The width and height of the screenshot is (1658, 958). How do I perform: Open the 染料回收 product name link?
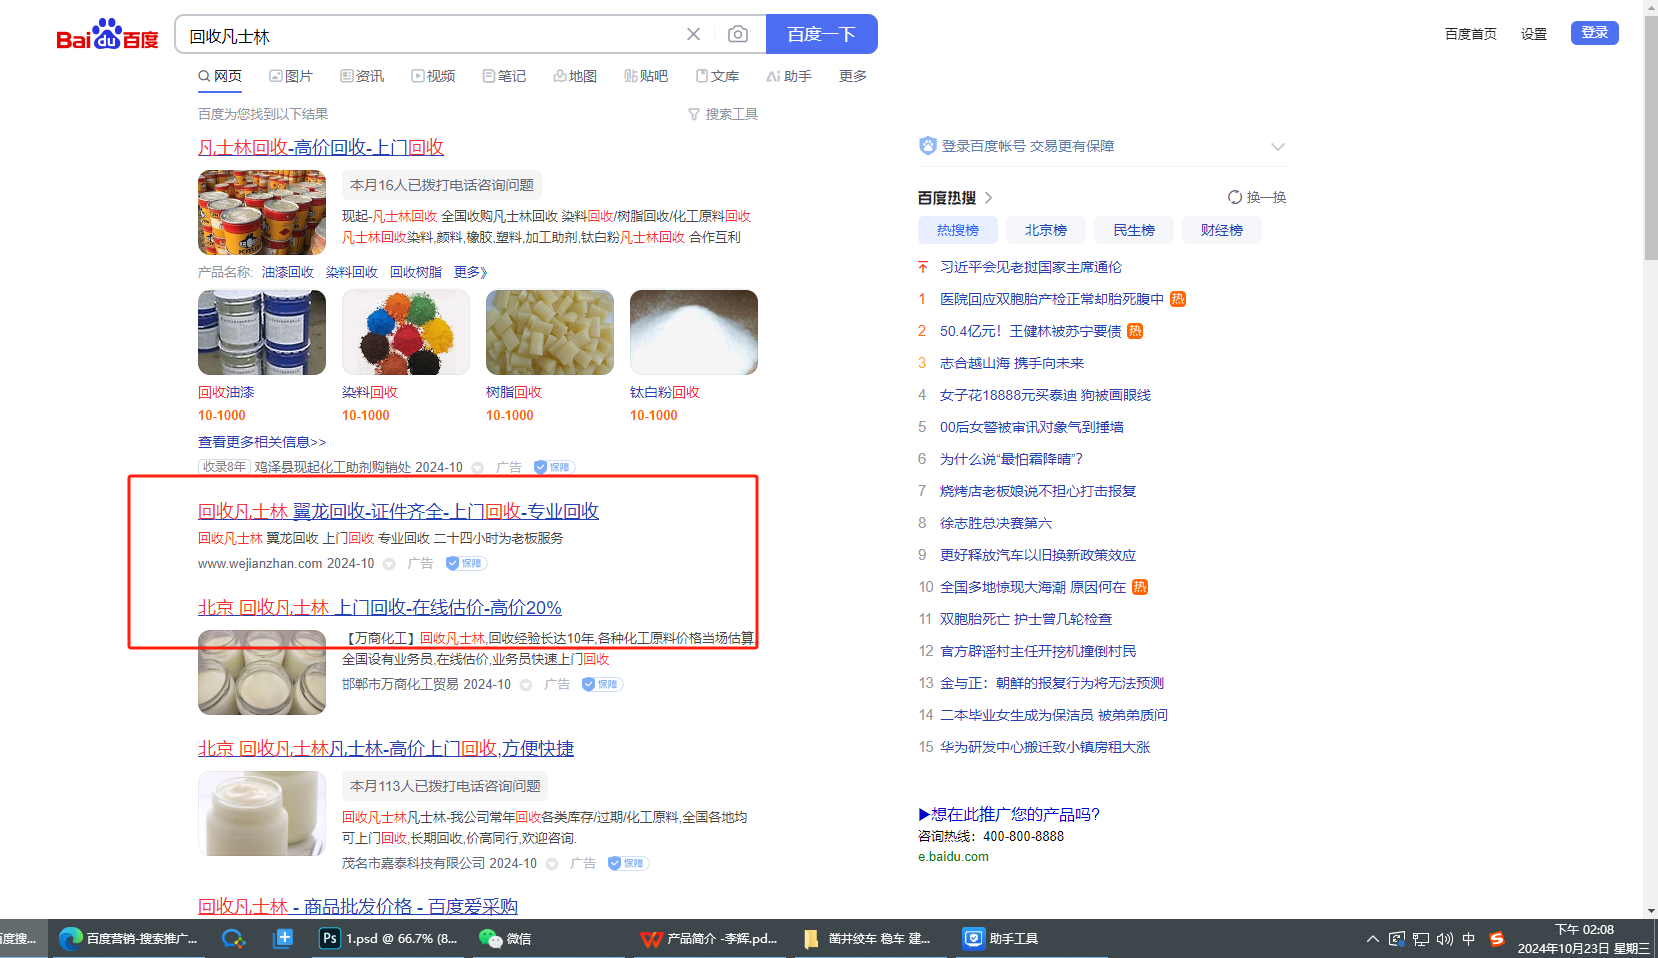pos(352,272)
